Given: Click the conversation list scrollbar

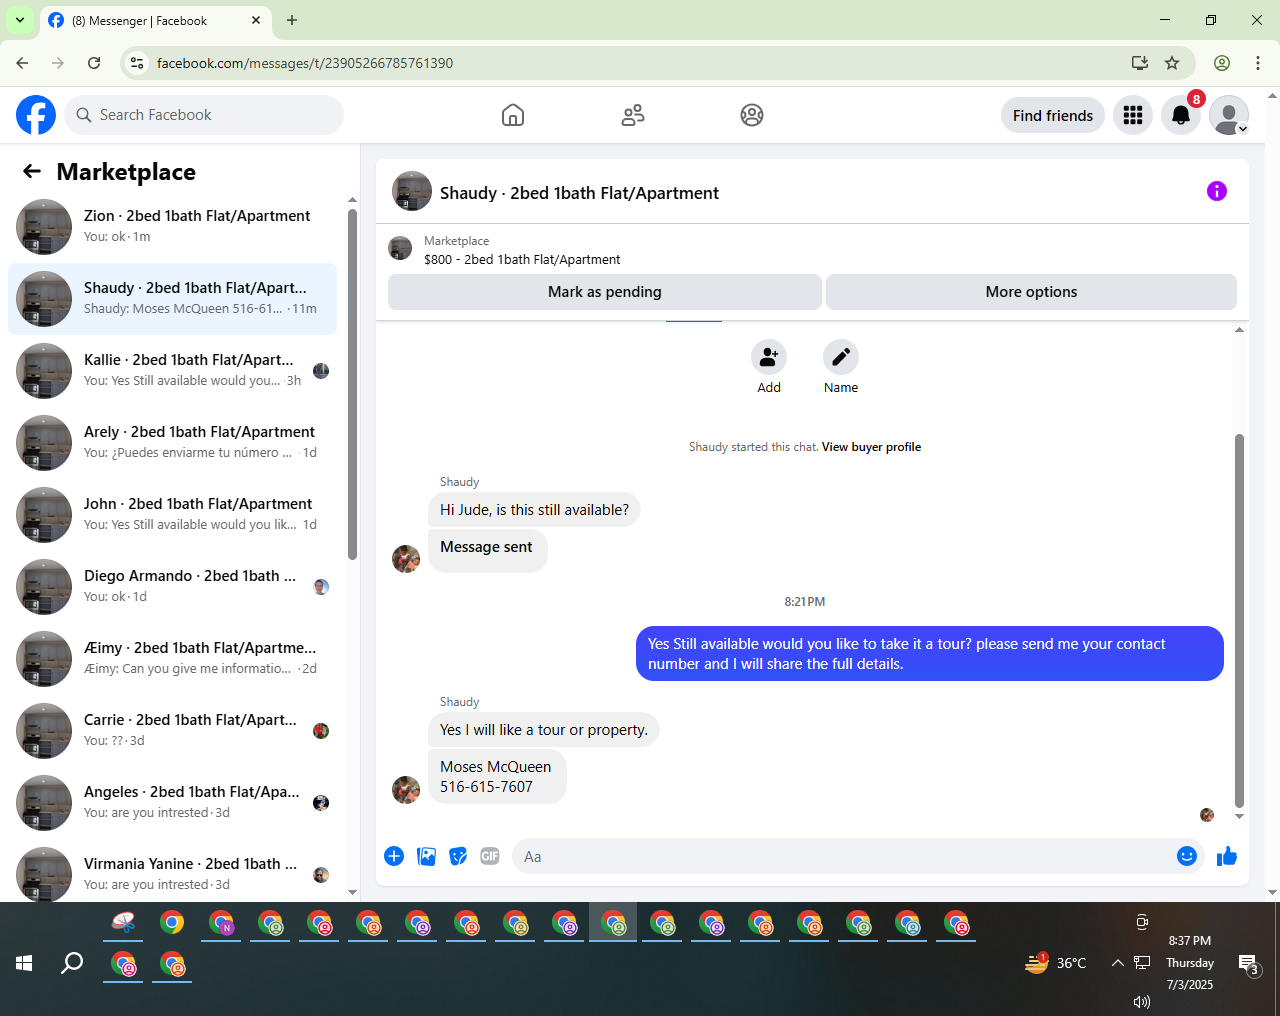Looking at the screenshot, I should coord(352,385).
